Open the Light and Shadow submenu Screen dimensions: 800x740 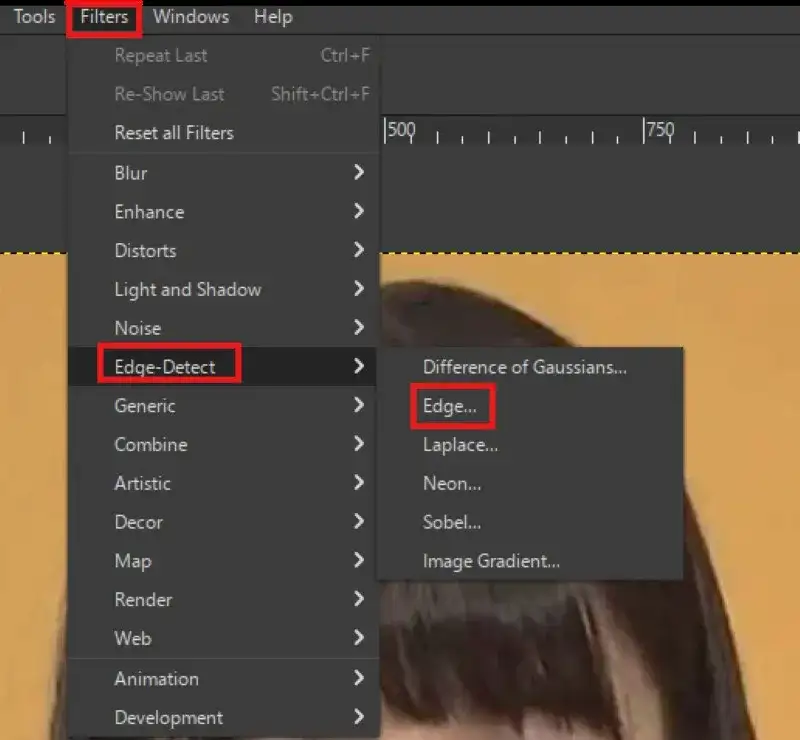click(x=187, y=290)
